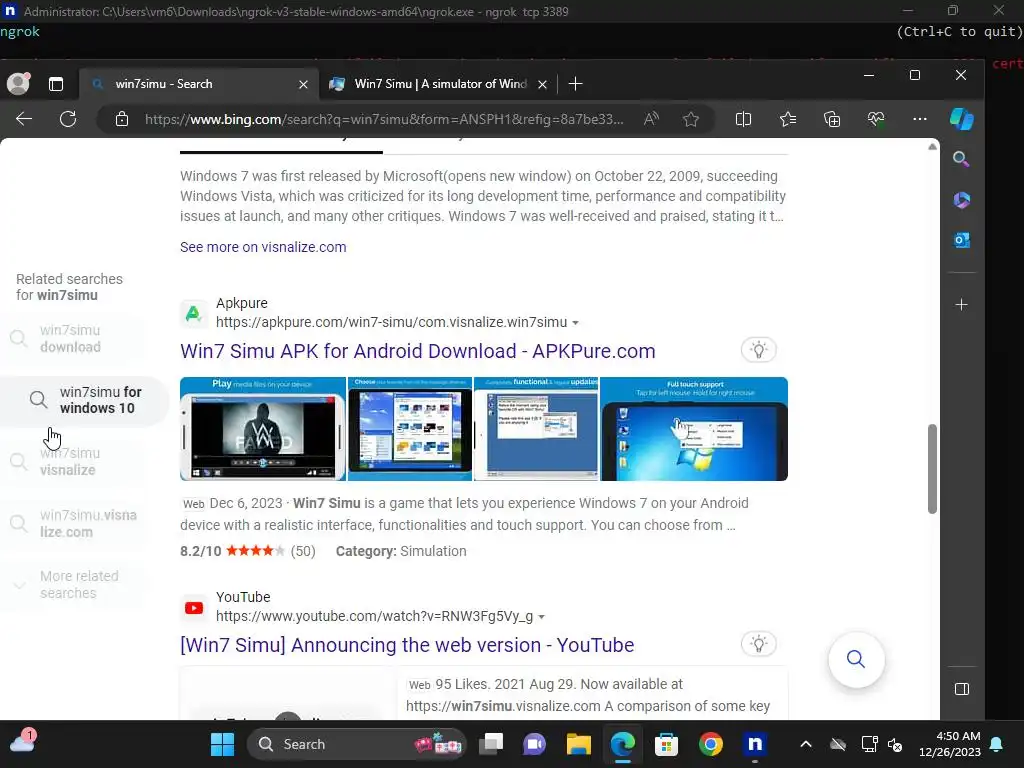This screenshot has height=768, width=1024.
Task: Open Announcing the web version YouTube link
Action: [408, 645]
